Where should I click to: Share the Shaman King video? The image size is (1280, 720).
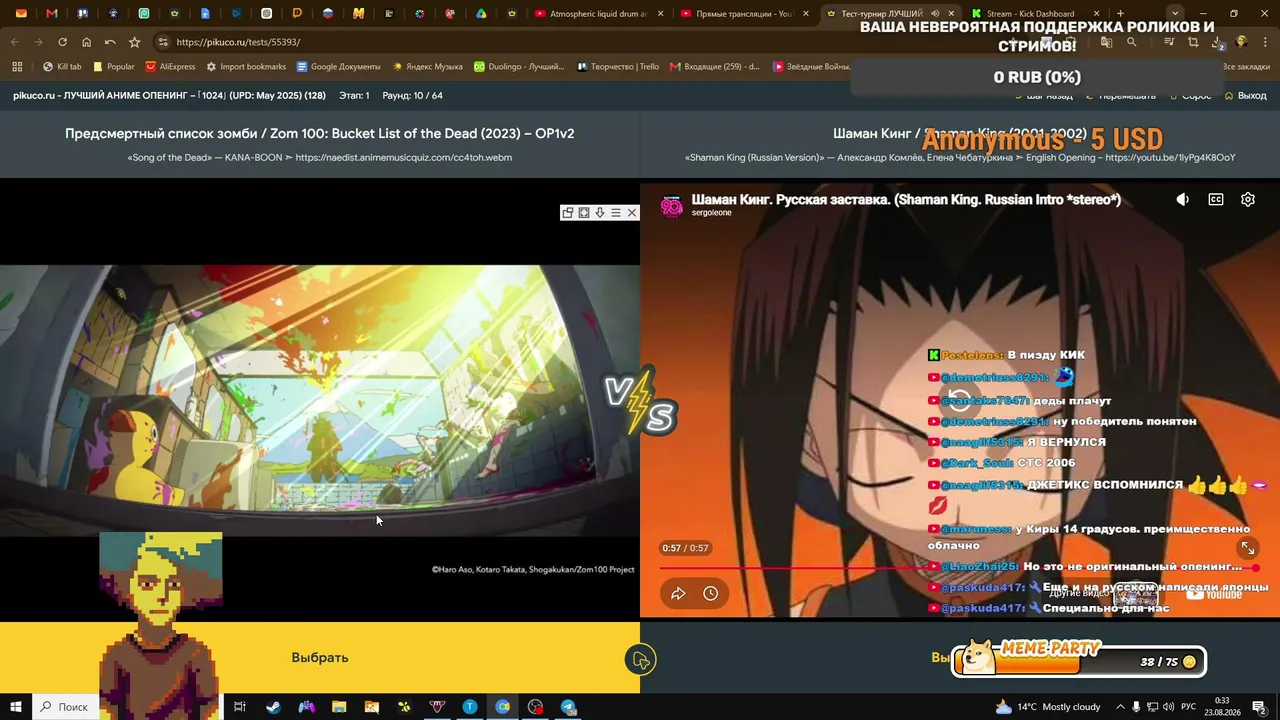(x=678, y=594)
